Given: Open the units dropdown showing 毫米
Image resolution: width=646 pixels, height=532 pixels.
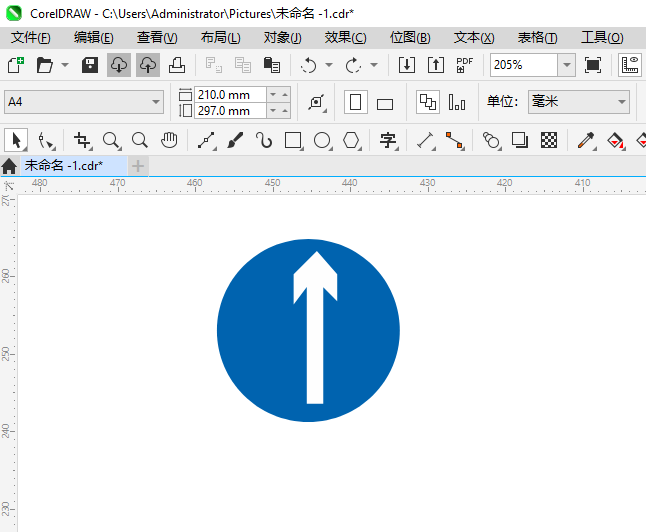Looking at the screenshot, I should point(579,102).
